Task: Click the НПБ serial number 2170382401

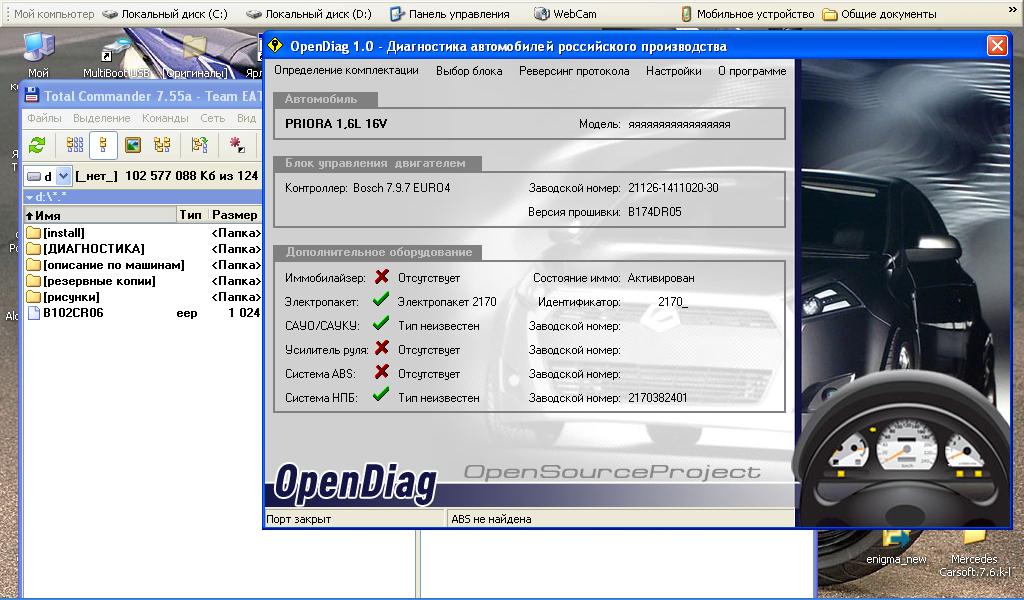Action: point(658,398)
